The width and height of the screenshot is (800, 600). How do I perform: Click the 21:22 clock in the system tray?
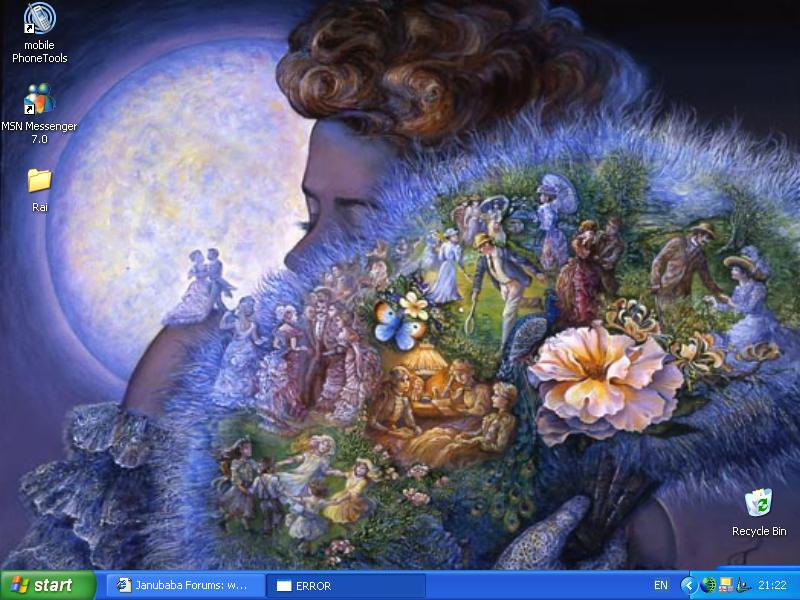772,585
